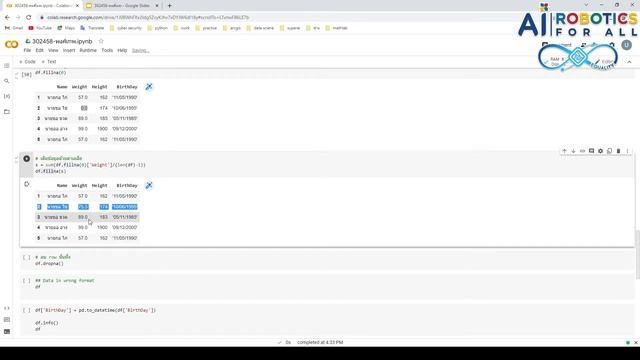Click the BirthDay header in first table
The height and width of the screenshot is (360, 640).
pos(127,87)
